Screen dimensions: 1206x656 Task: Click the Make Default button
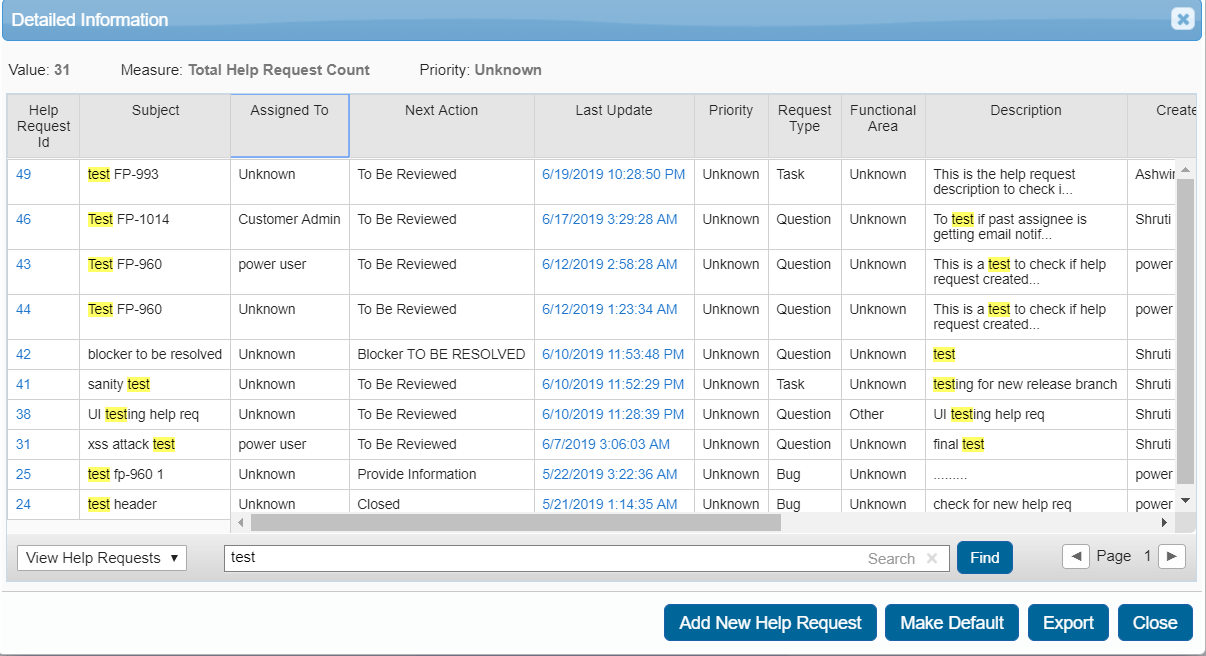tap(951, 623)
